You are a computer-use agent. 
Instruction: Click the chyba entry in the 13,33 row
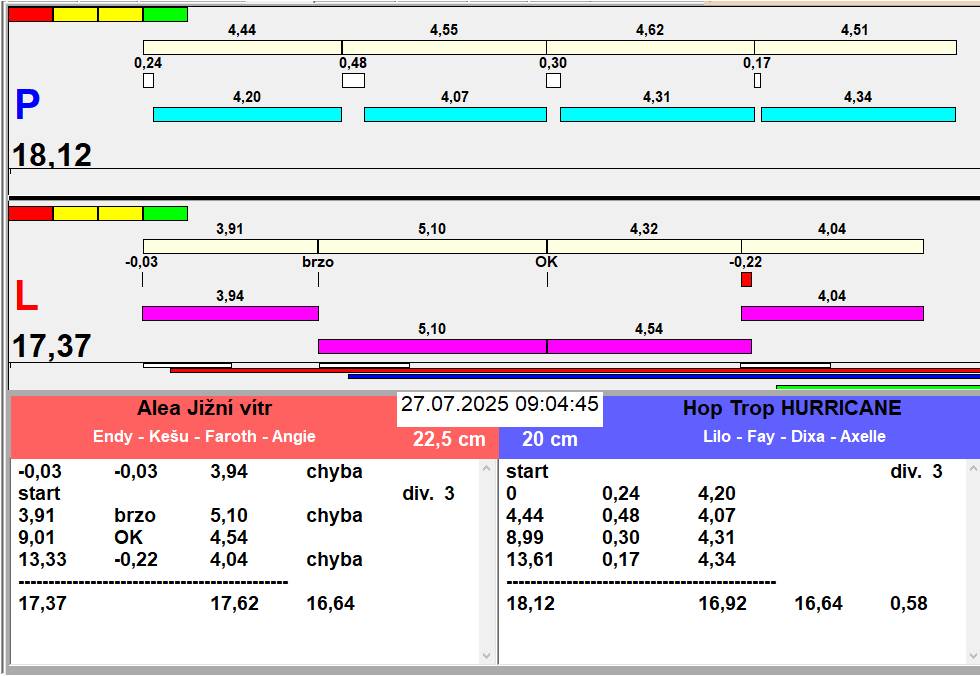[x=334, y=559]
